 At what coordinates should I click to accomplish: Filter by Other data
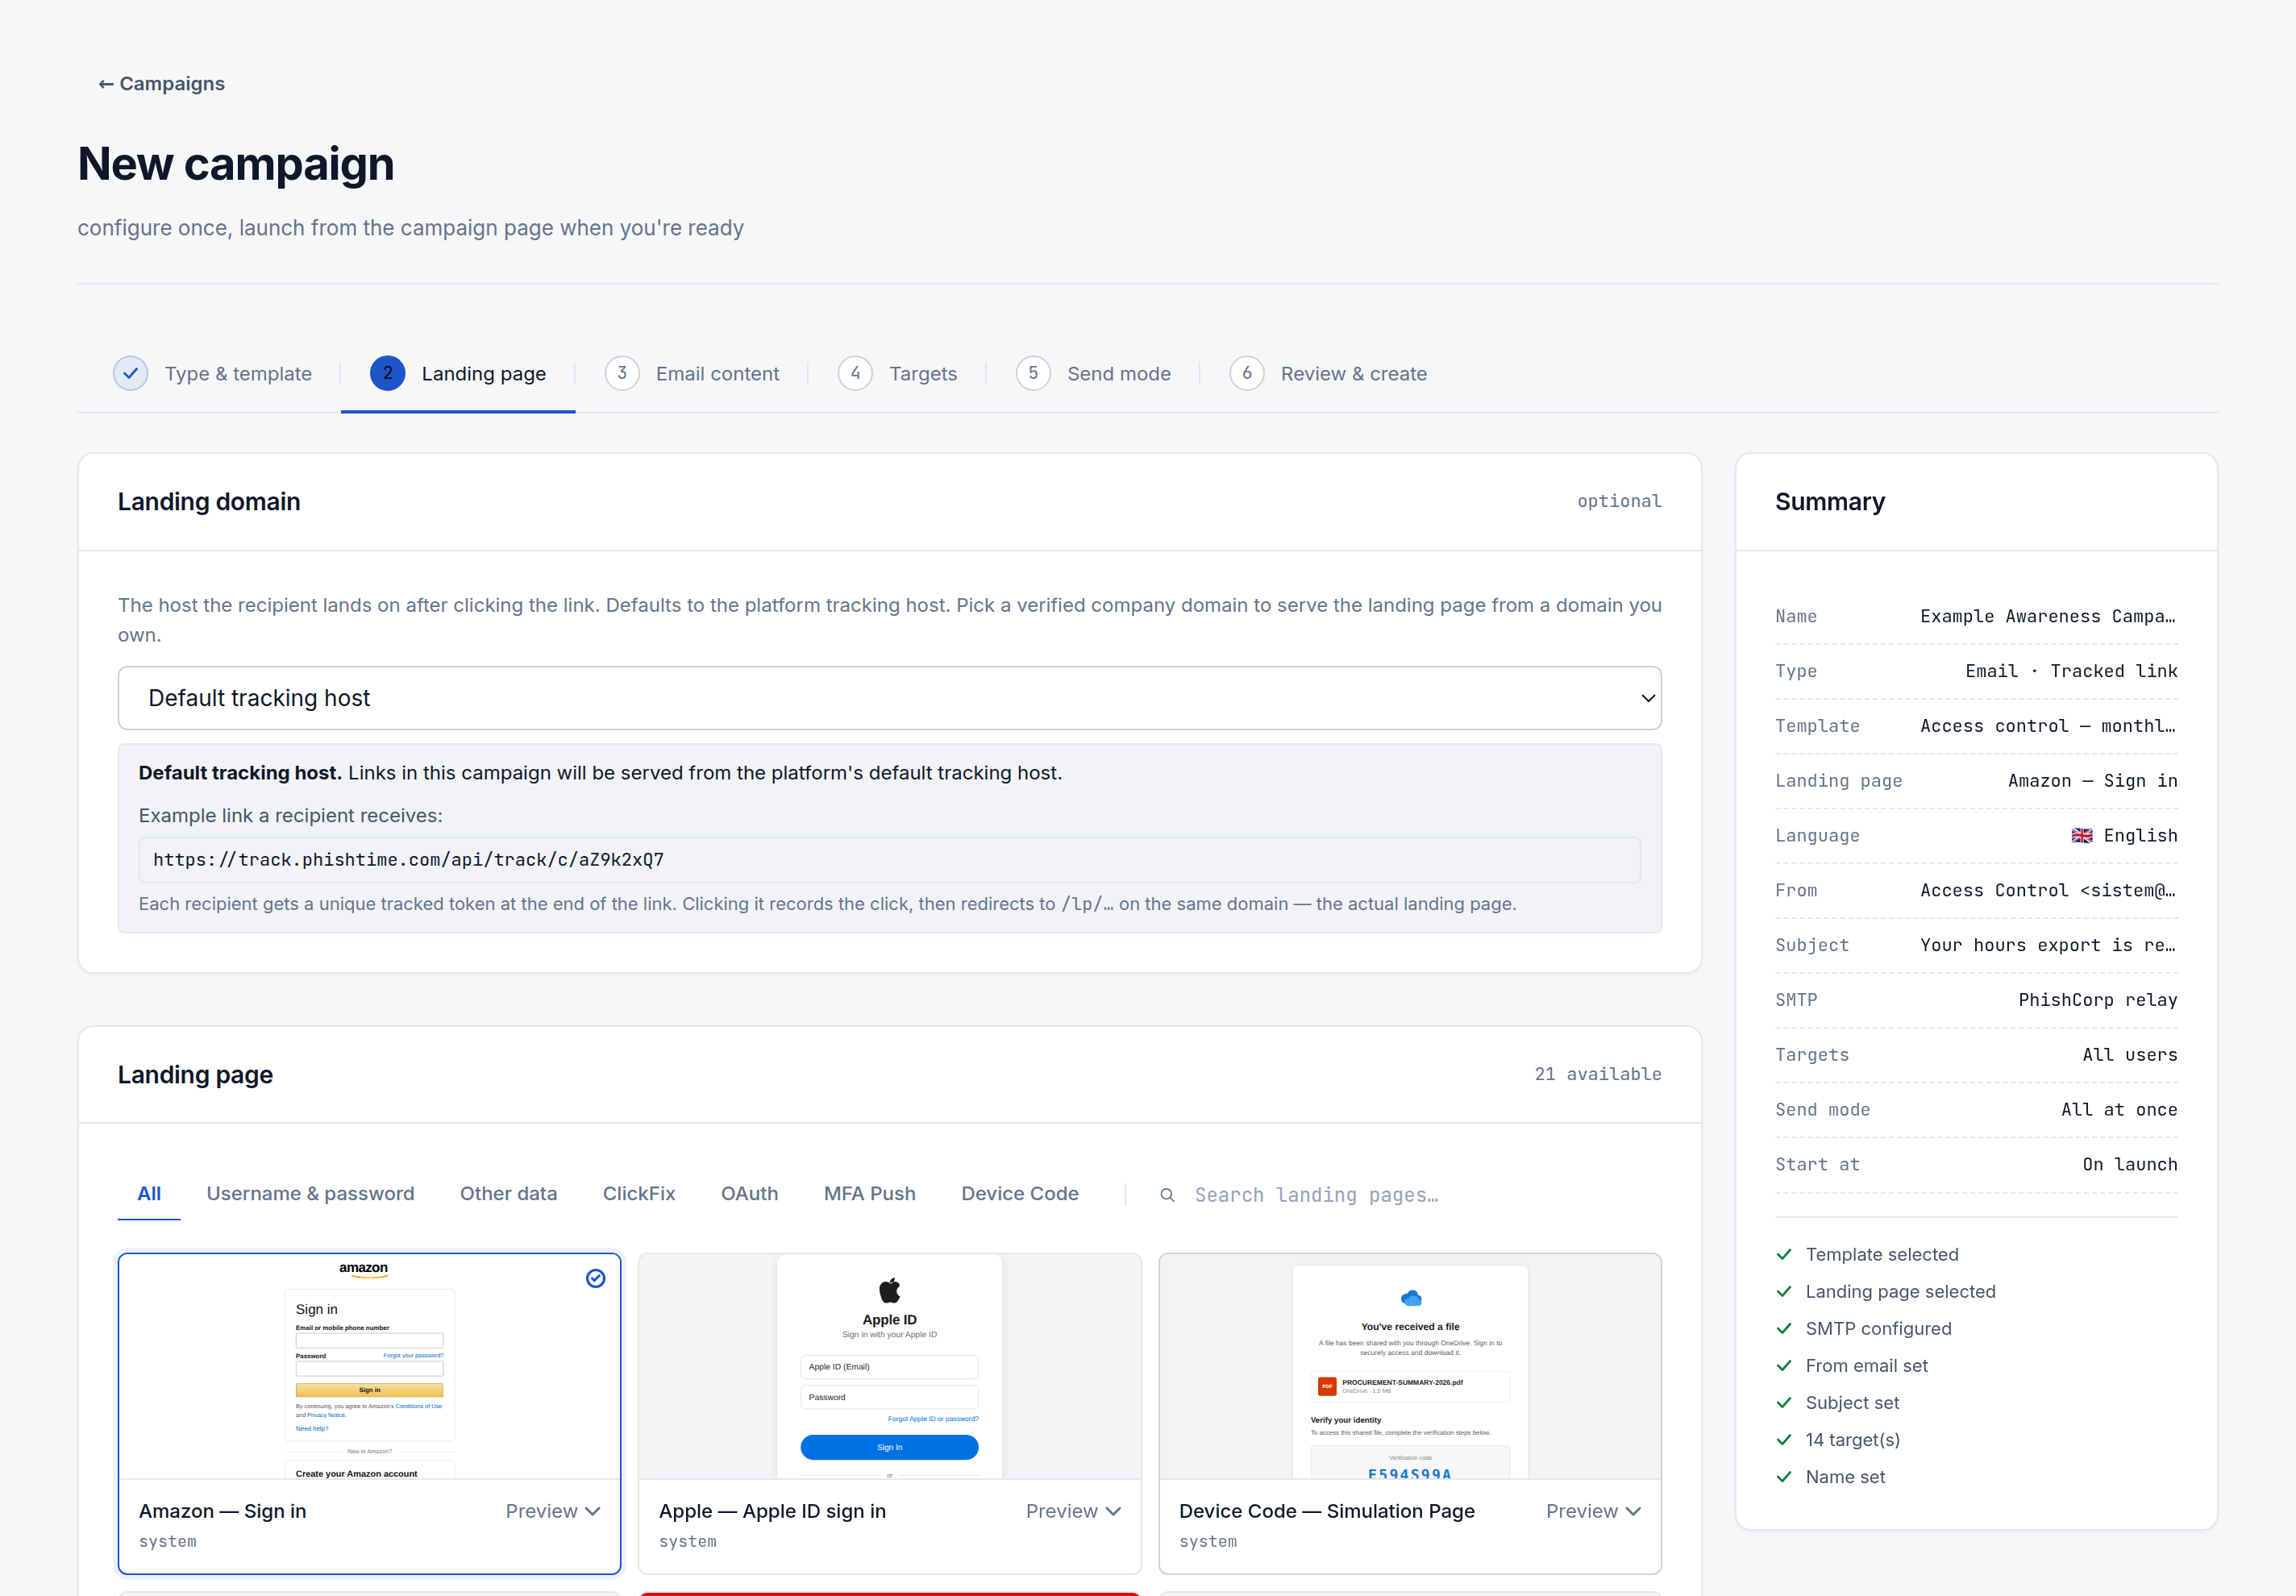coord(508,1194)
